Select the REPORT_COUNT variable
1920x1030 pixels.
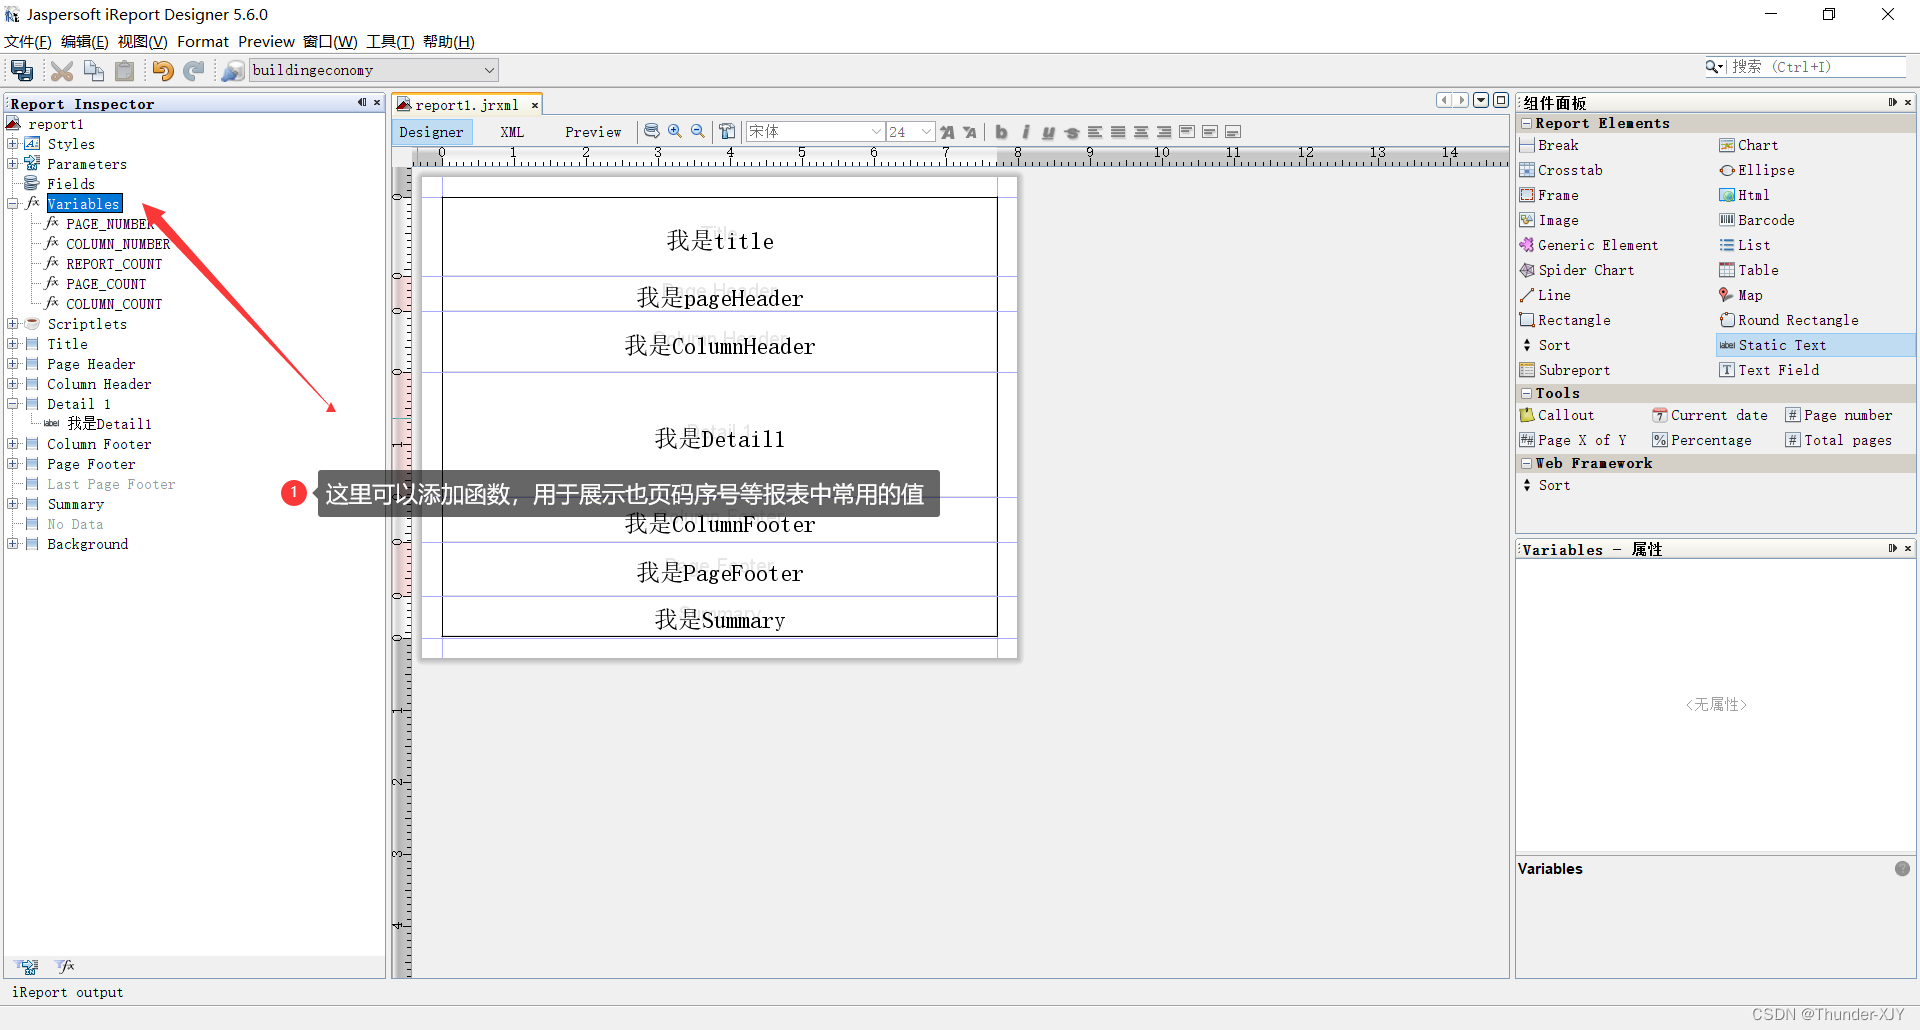coord(114,264)
